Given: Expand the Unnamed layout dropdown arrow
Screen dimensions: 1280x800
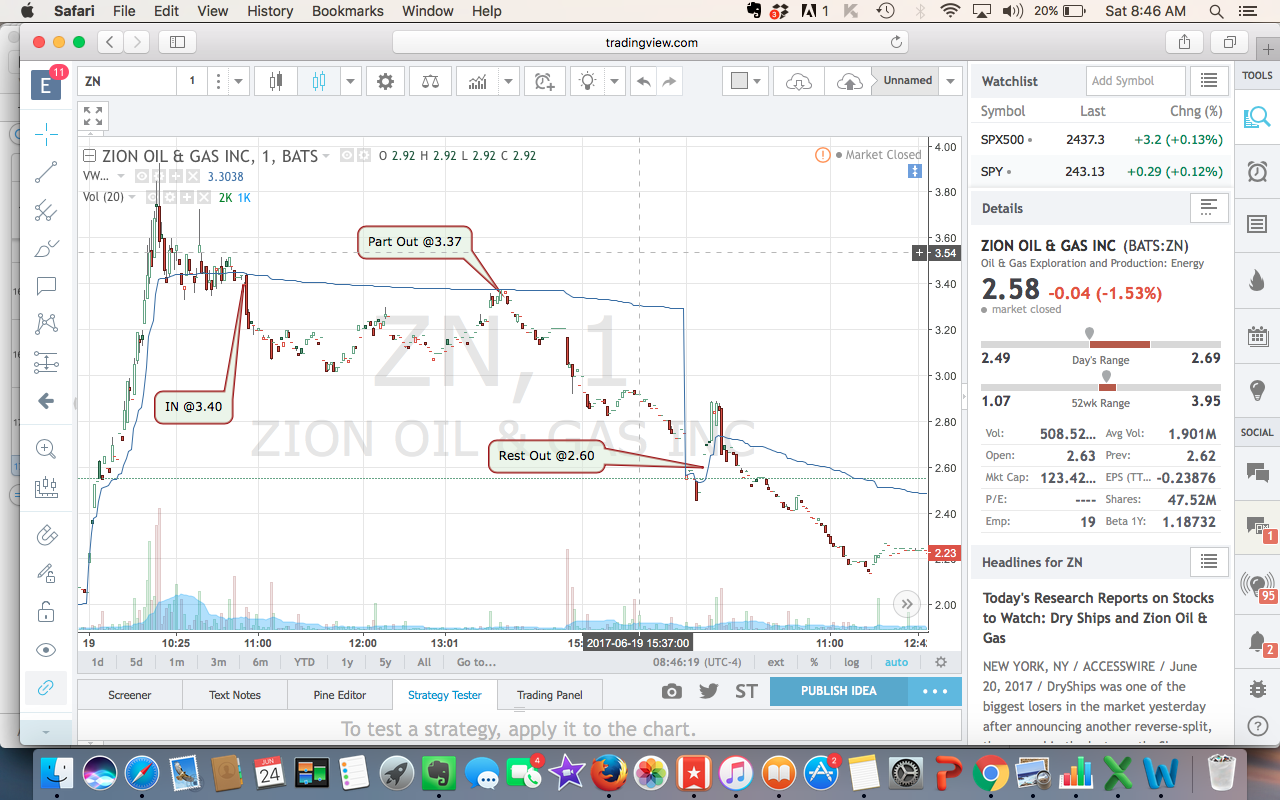Looking at the screenshot, I should click(x=951, y=81).
